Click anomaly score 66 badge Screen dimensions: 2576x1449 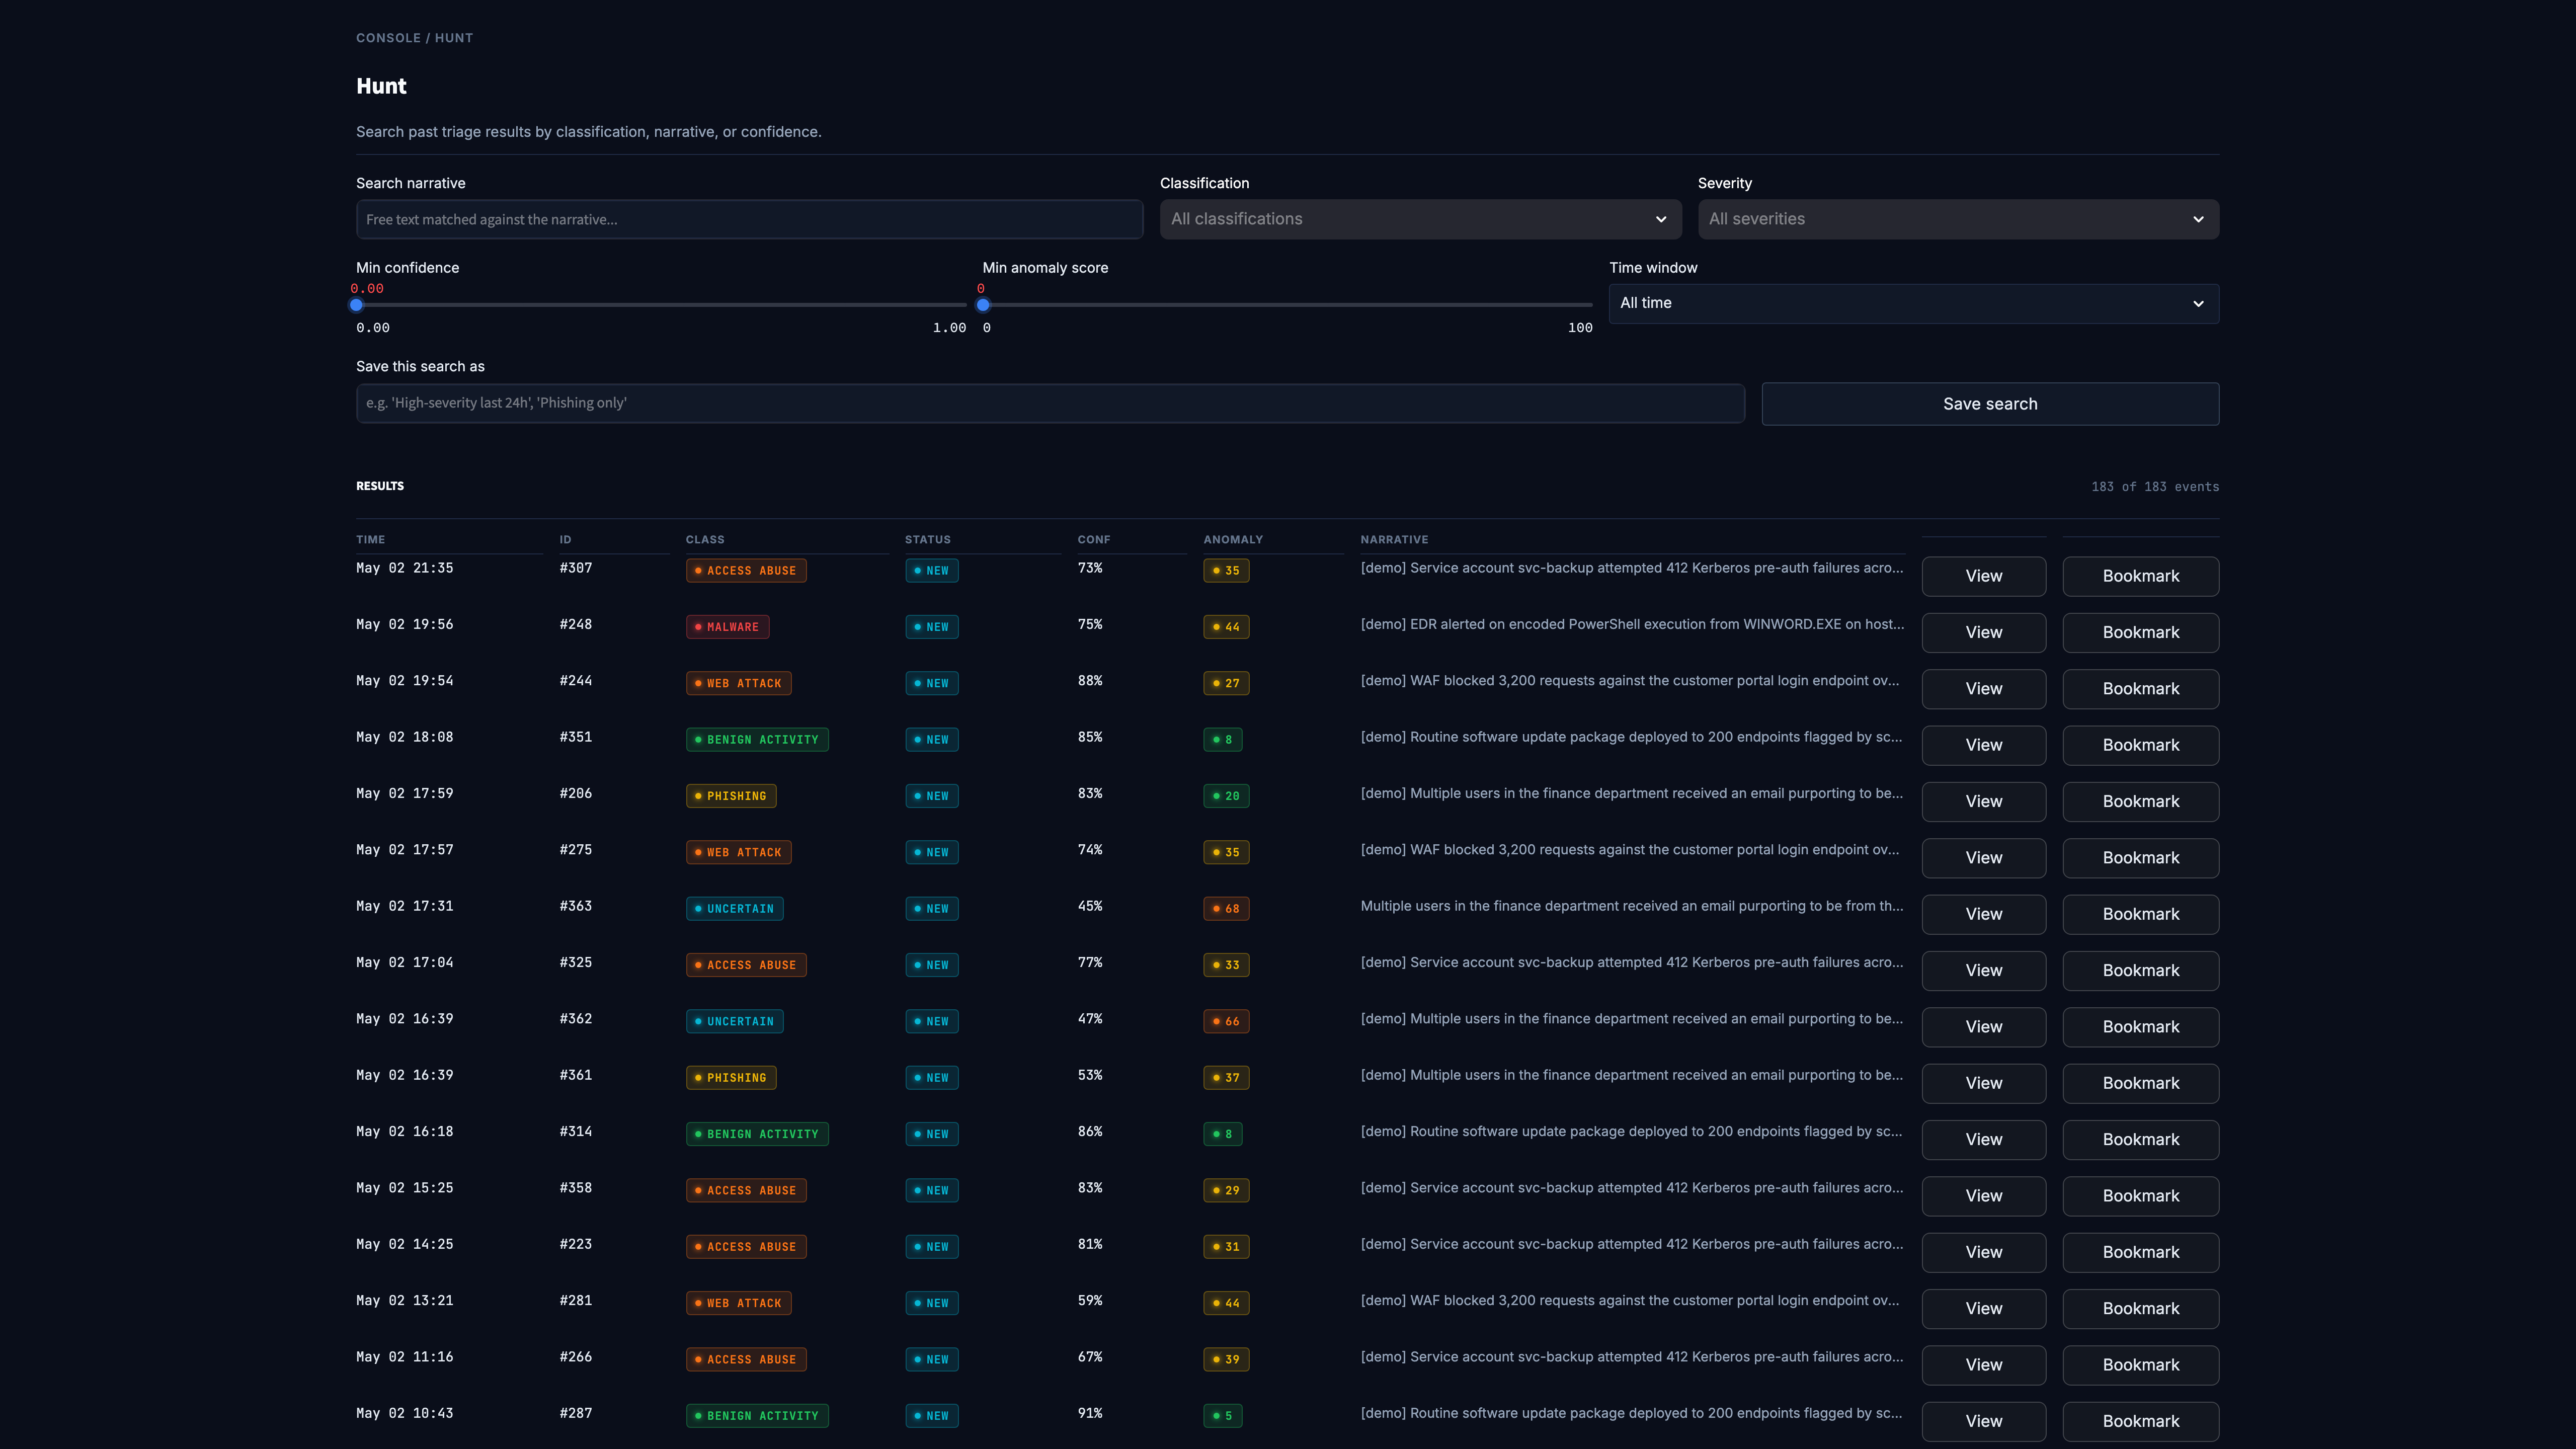pyautogui.click(x=1226, y=1022)
